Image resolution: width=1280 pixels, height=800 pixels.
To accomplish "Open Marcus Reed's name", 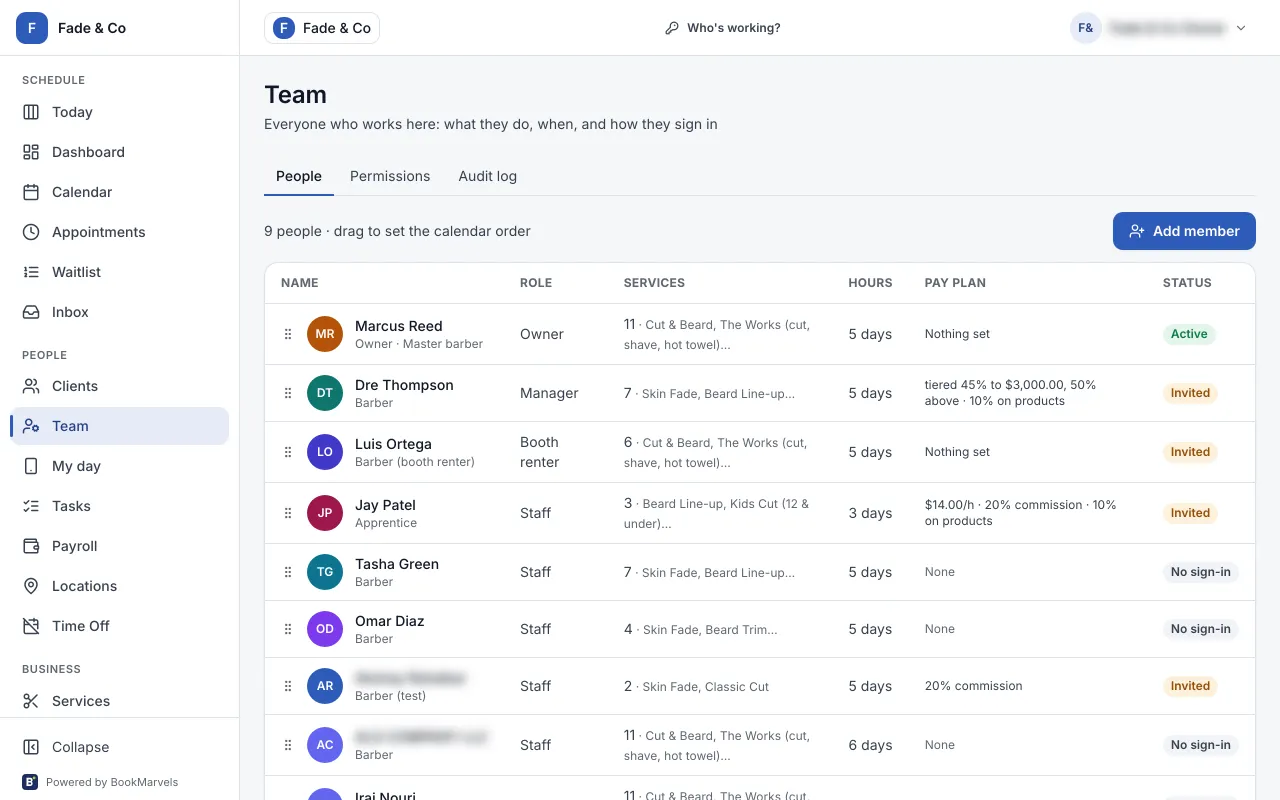I will [x=398, y=326].
